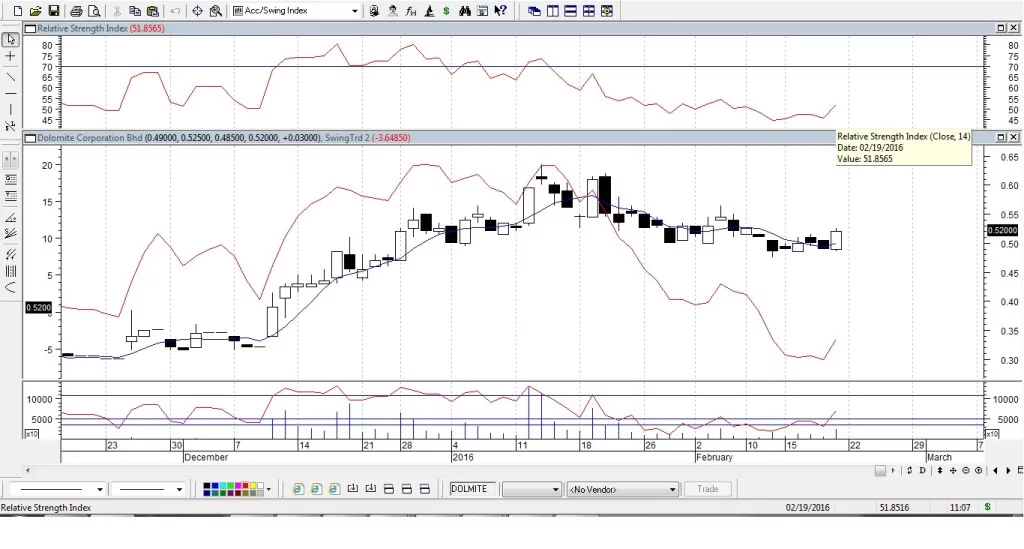Change periodicity with D button
Image resolution: width=1024 pixels, height=549 pixels.
point(922,470)
